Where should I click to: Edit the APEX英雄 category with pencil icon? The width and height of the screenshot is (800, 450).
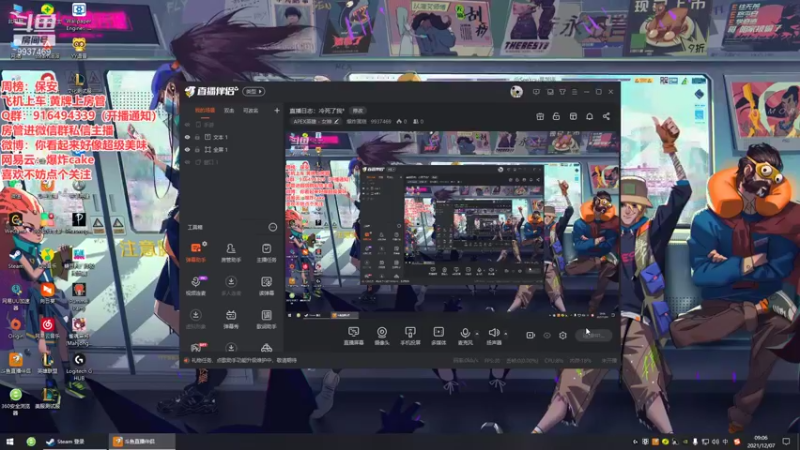pyautogui.click(x=336, y=121)
